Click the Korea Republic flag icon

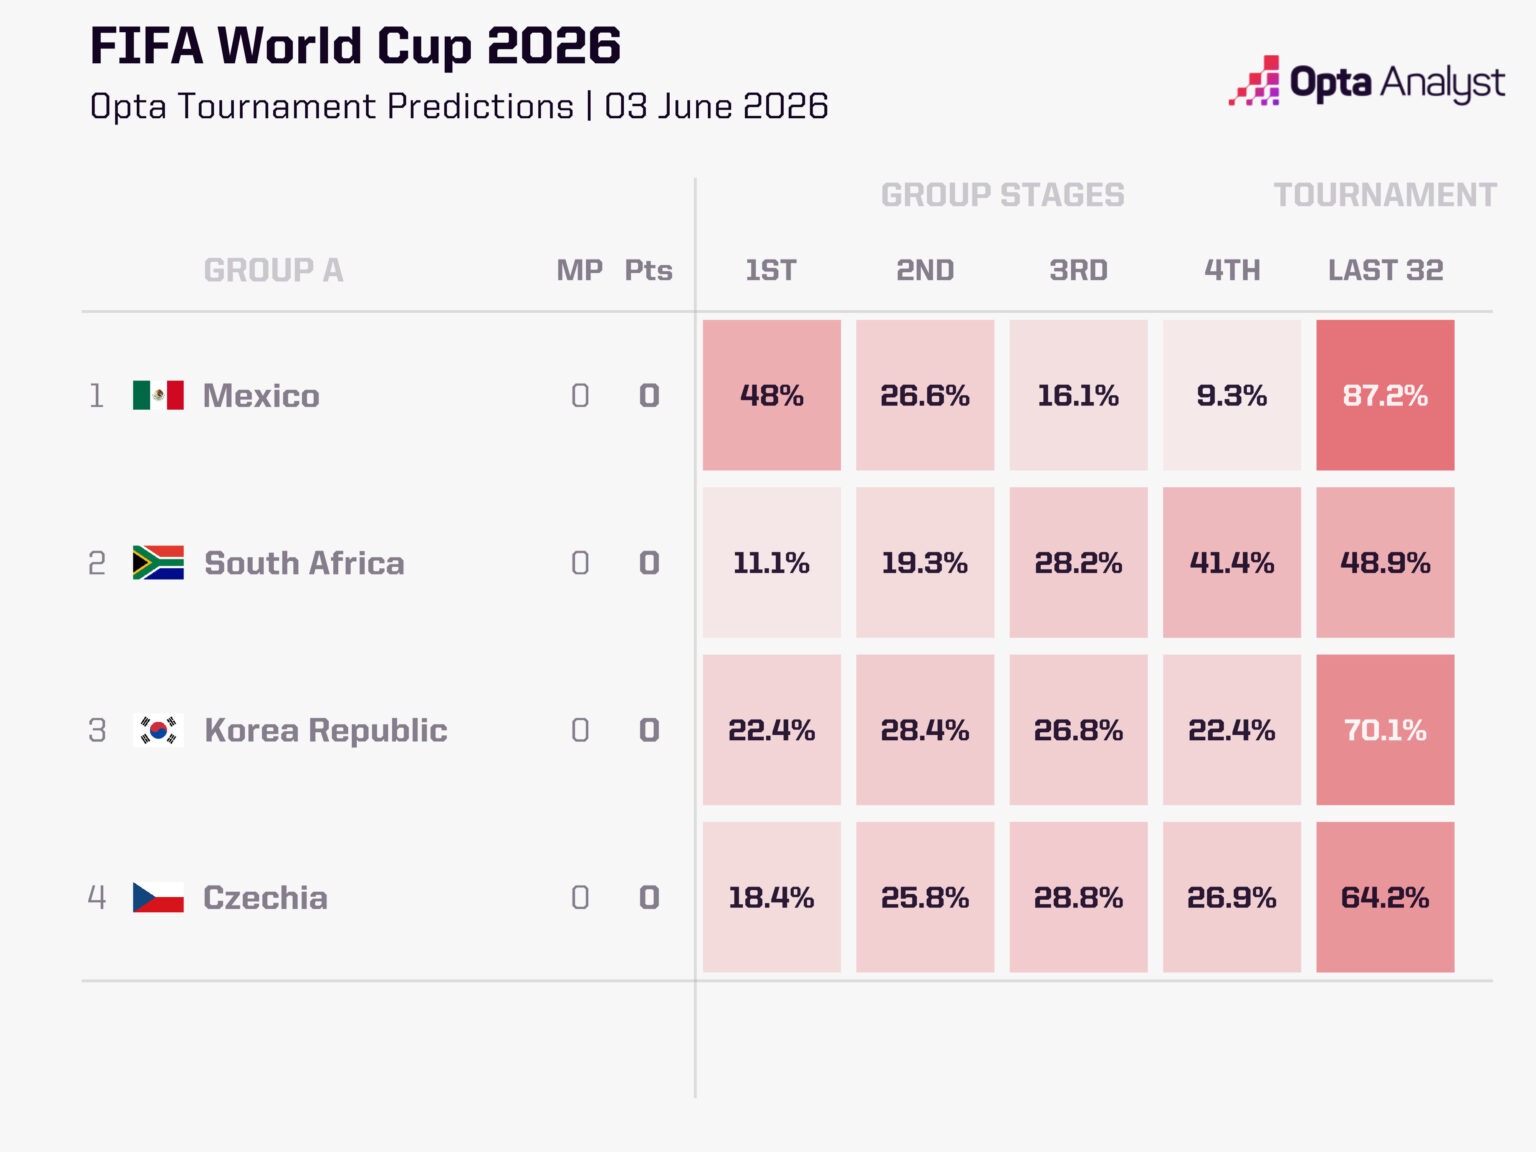coord(158,730)
